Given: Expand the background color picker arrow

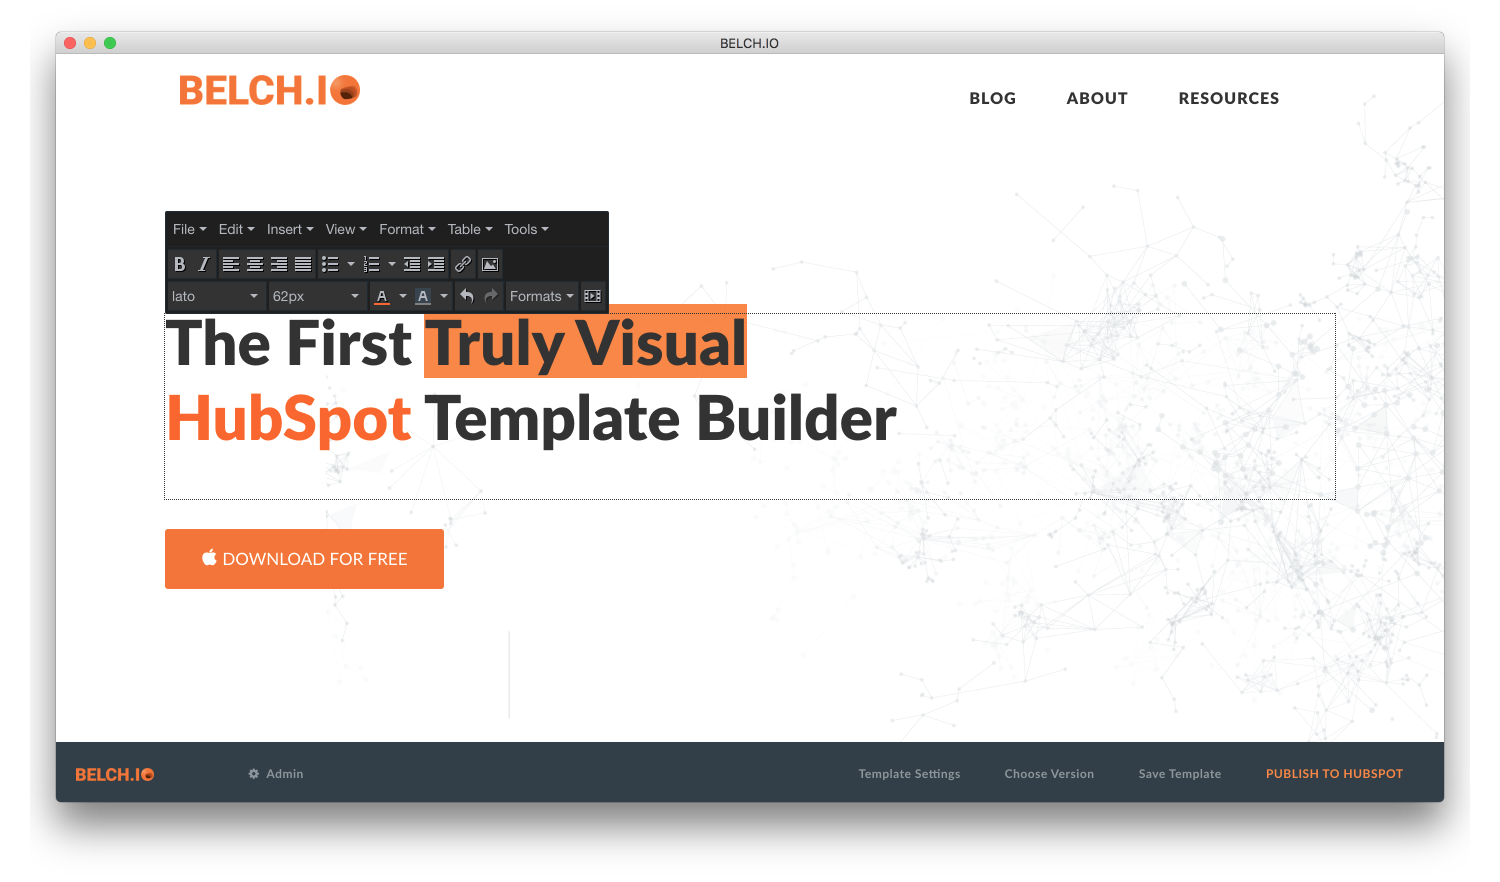Looking at the screenshot, I should pyautogui.click(x=444, y=296).
